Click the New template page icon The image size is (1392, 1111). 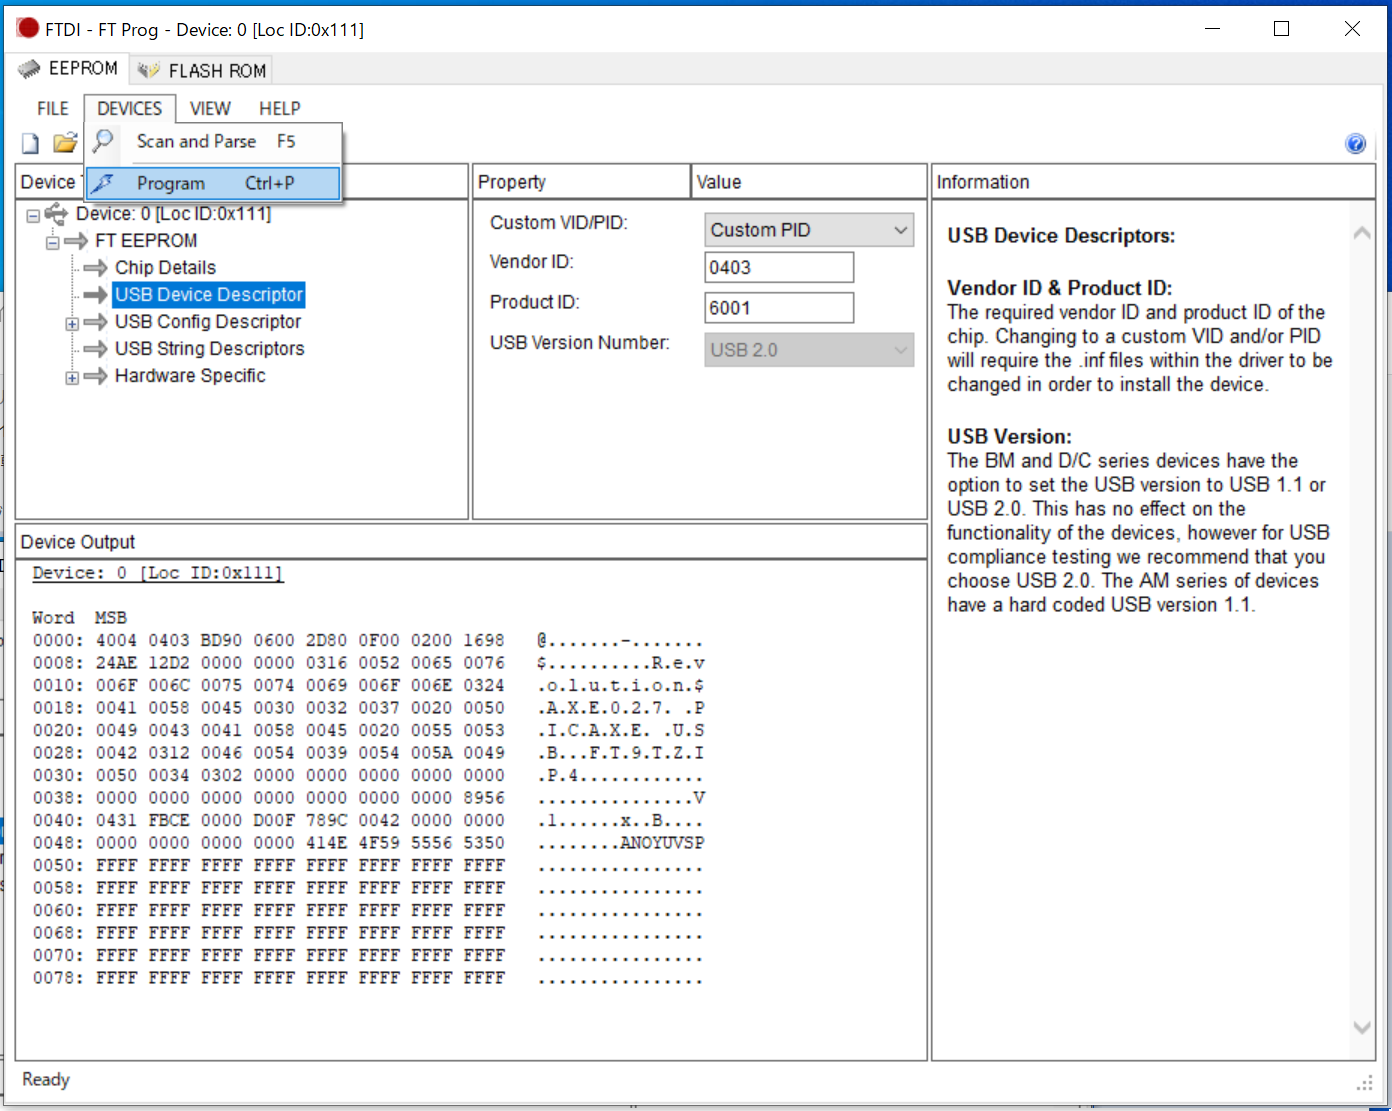[x=31, y=143]
